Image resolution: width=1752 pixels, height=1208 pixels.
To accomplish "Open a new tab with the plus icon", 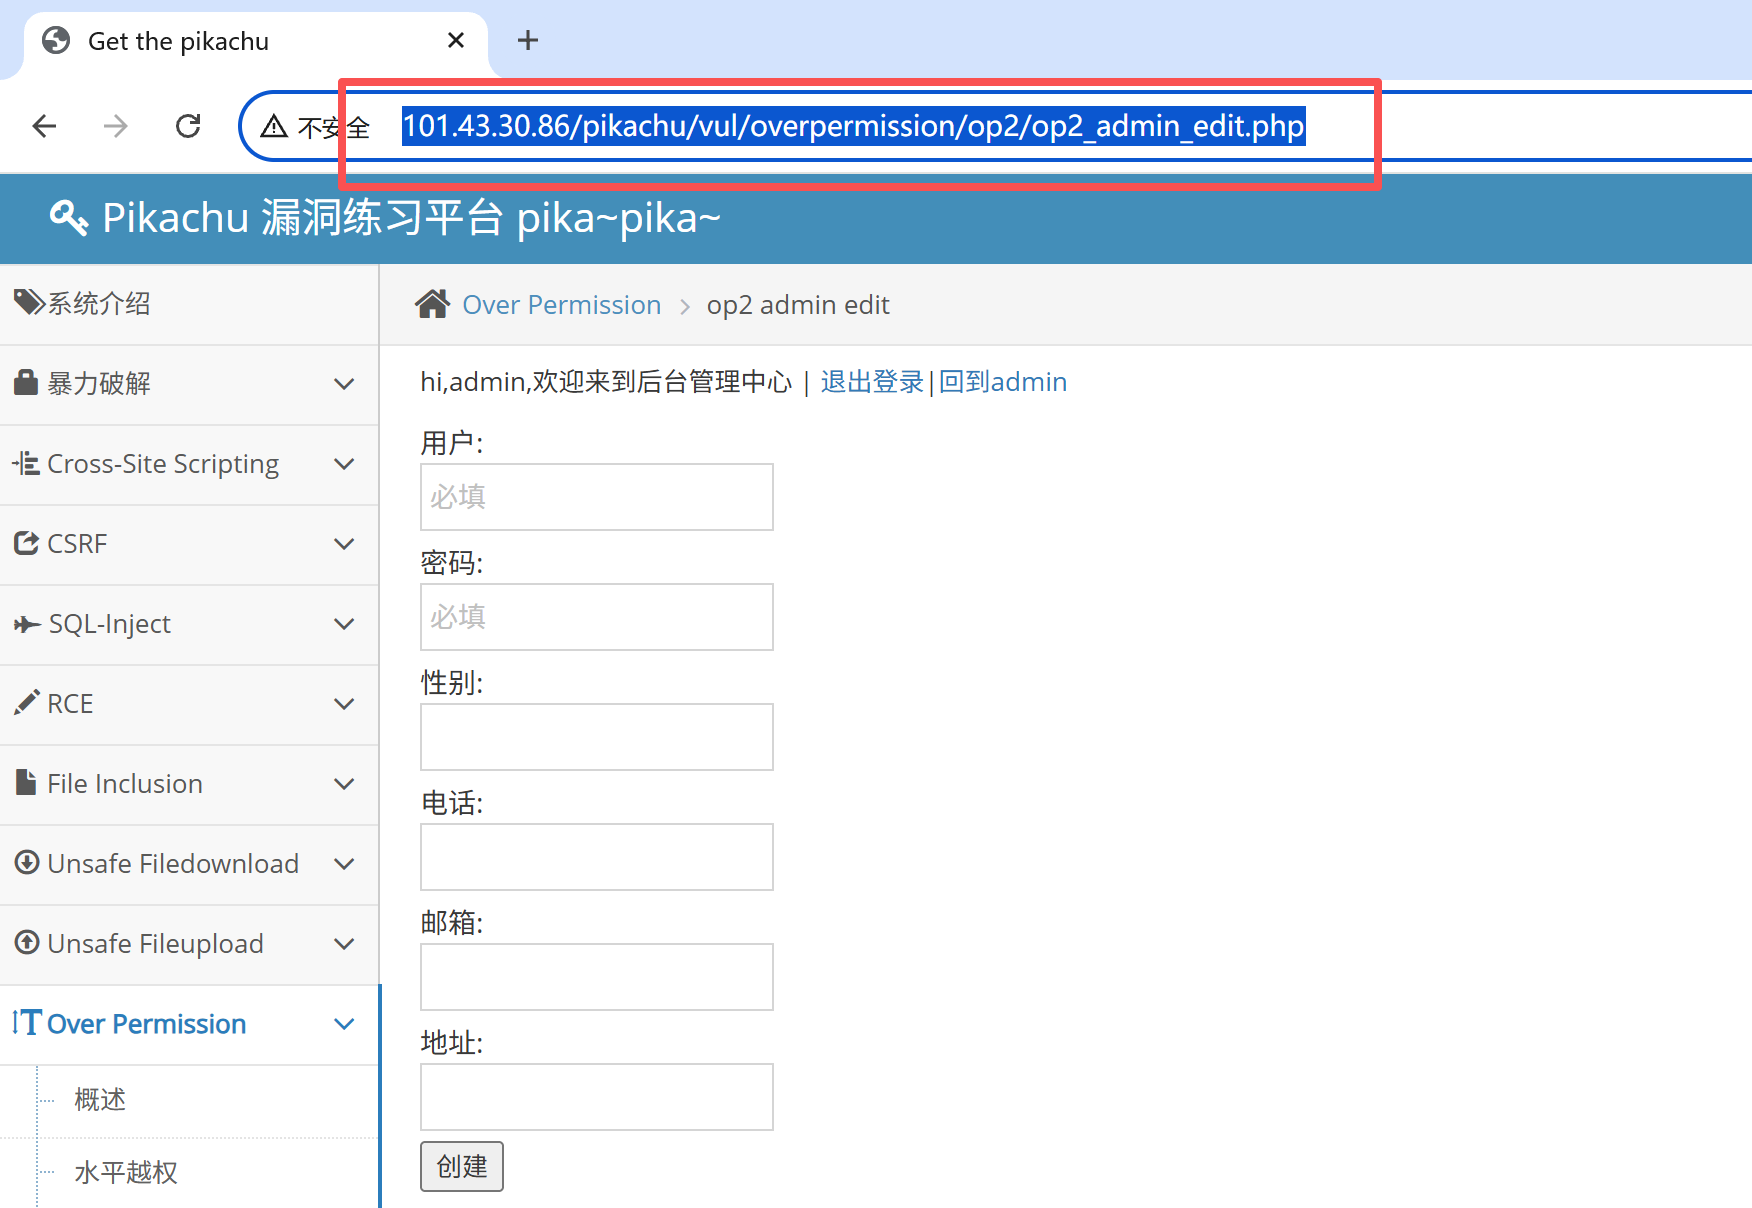I will [x=528, y=40].
